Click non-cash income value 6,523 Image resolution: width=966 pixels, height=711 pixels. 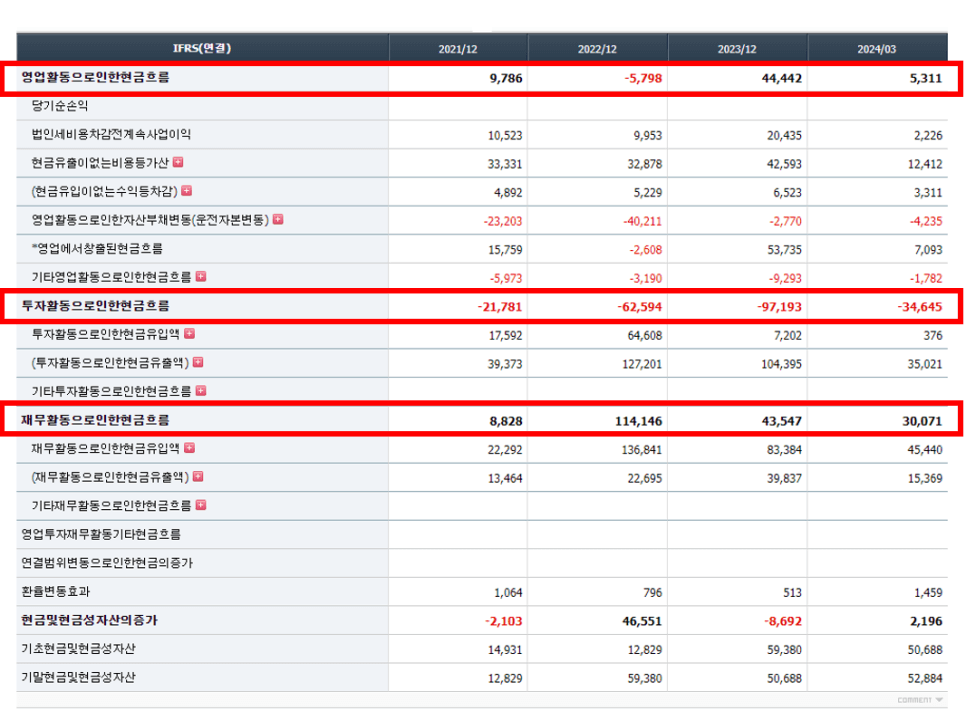787,193
